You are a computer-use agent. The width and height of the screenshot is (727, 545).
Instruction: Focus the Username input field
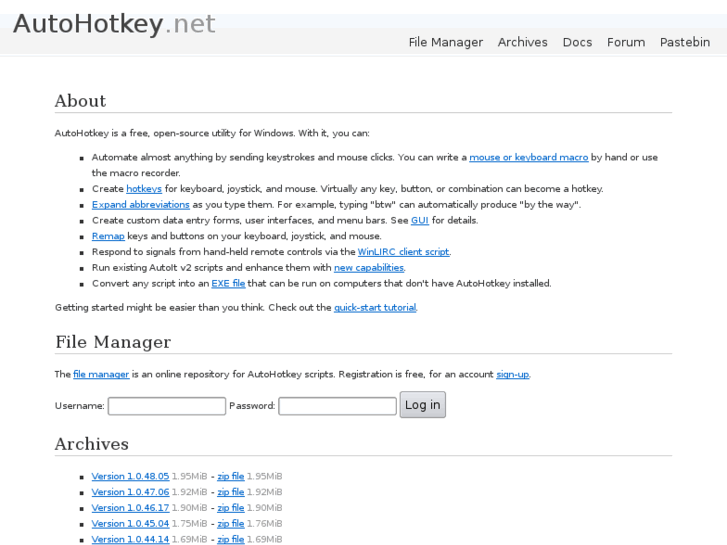[167, 406]
